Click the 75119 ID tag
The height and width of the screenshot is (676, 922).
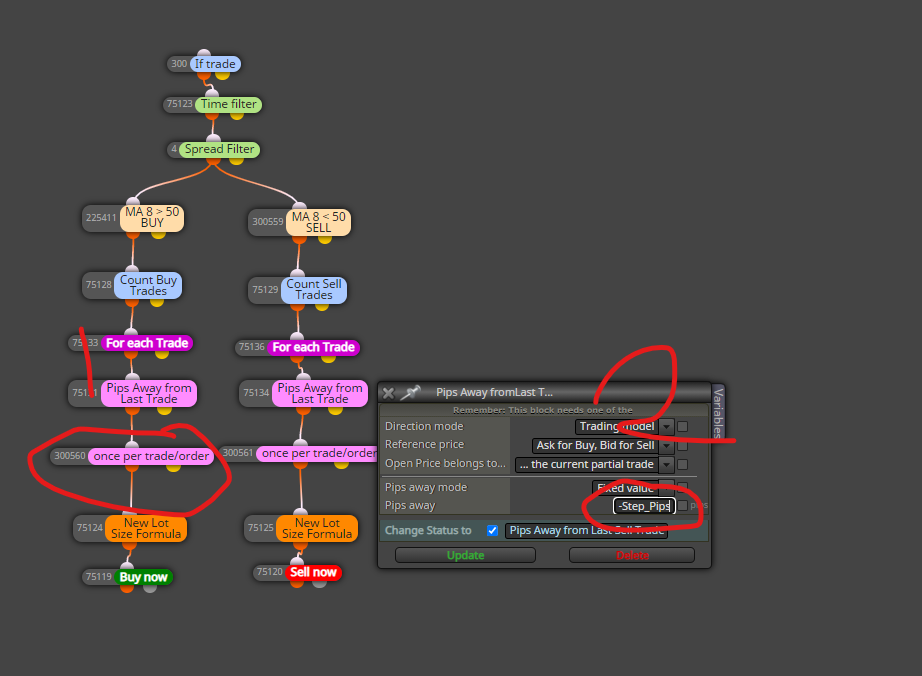99,577
